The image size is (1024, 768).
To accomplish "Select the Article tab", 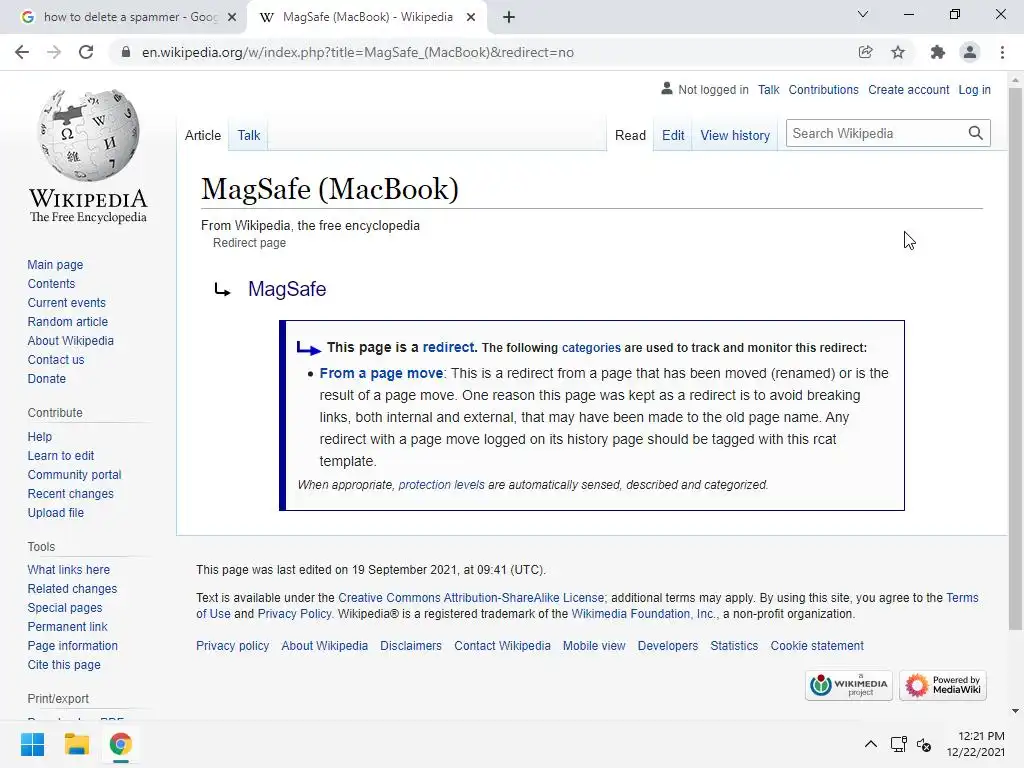I will [203, 135].
